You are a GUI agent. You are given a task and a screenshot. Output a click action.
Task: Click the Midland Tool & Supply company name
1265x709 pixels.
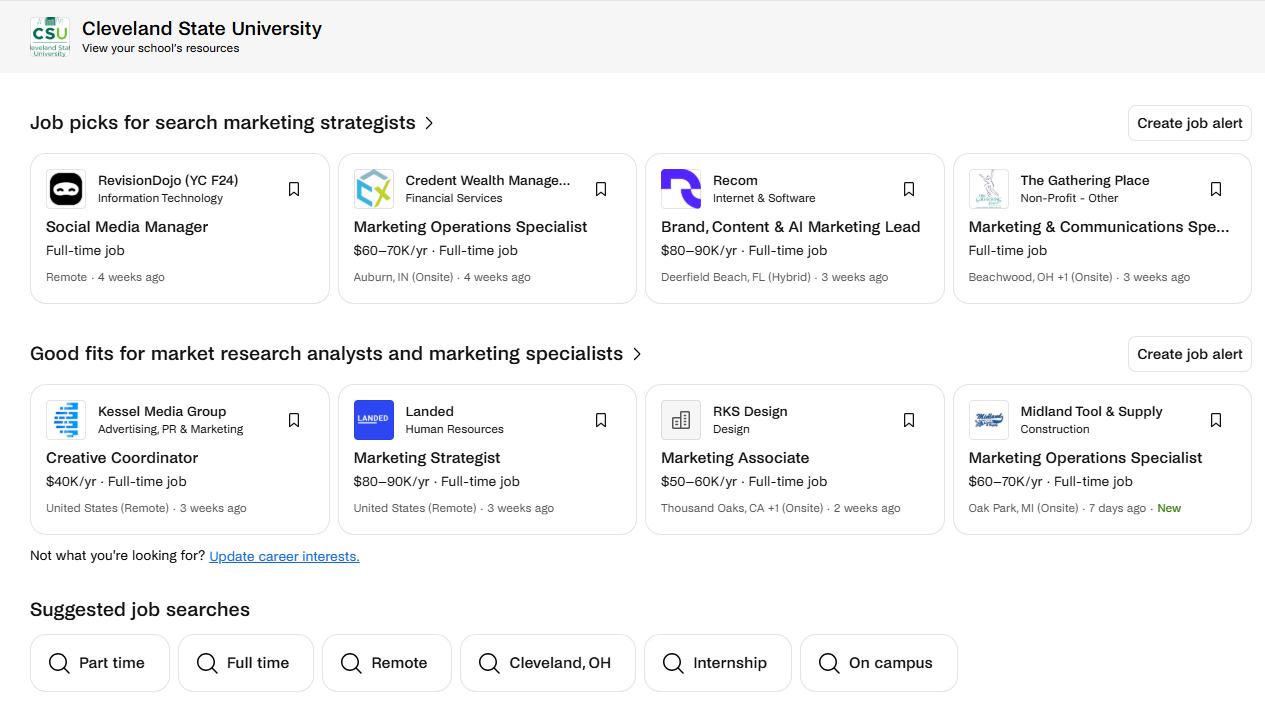1091,412
